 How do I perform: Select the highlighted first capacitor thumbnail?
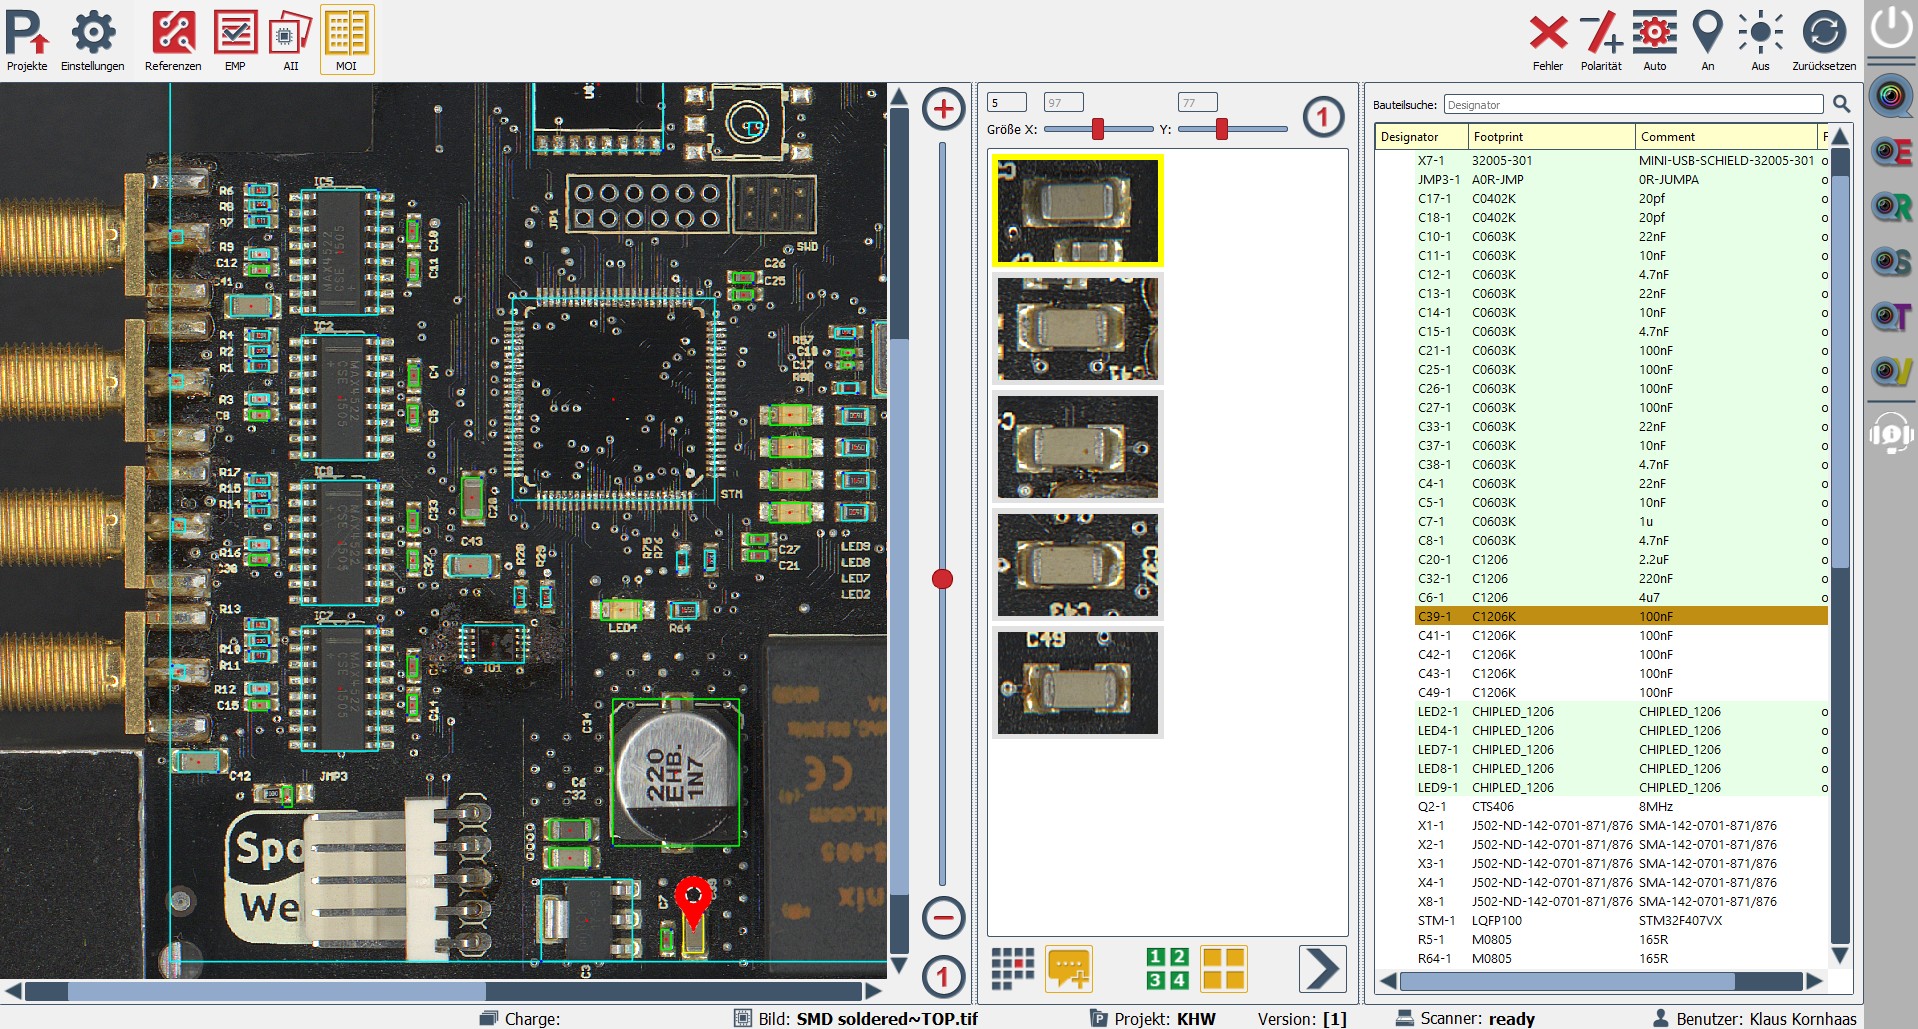[x=1078, y=210]
